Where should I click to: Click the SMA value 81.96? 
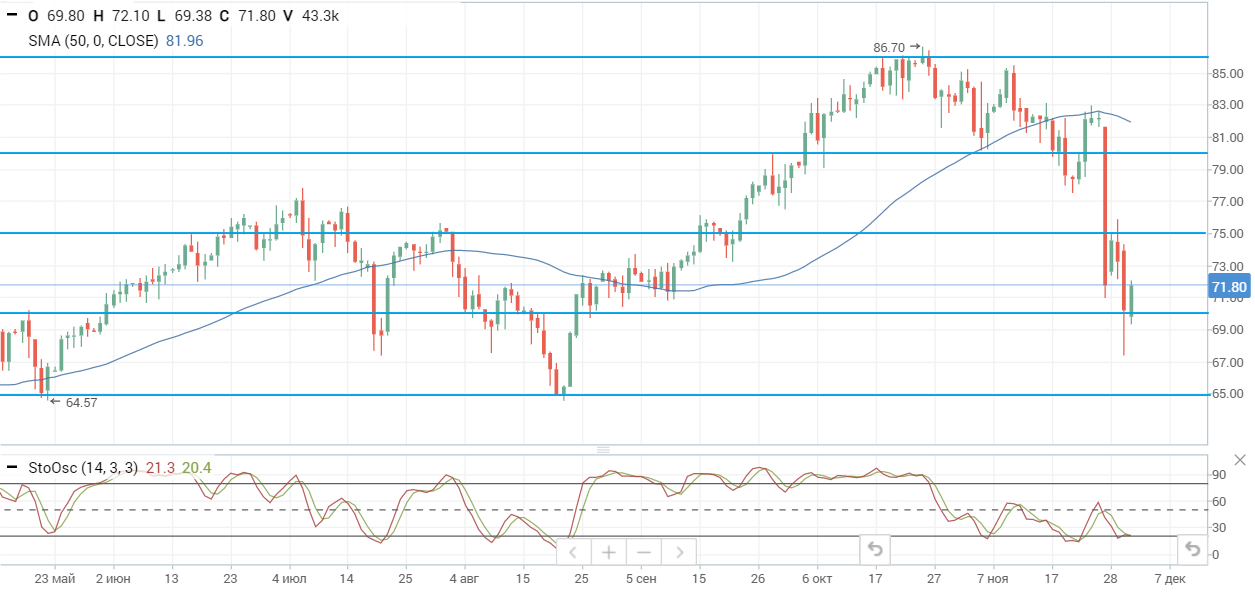[185, 41]
